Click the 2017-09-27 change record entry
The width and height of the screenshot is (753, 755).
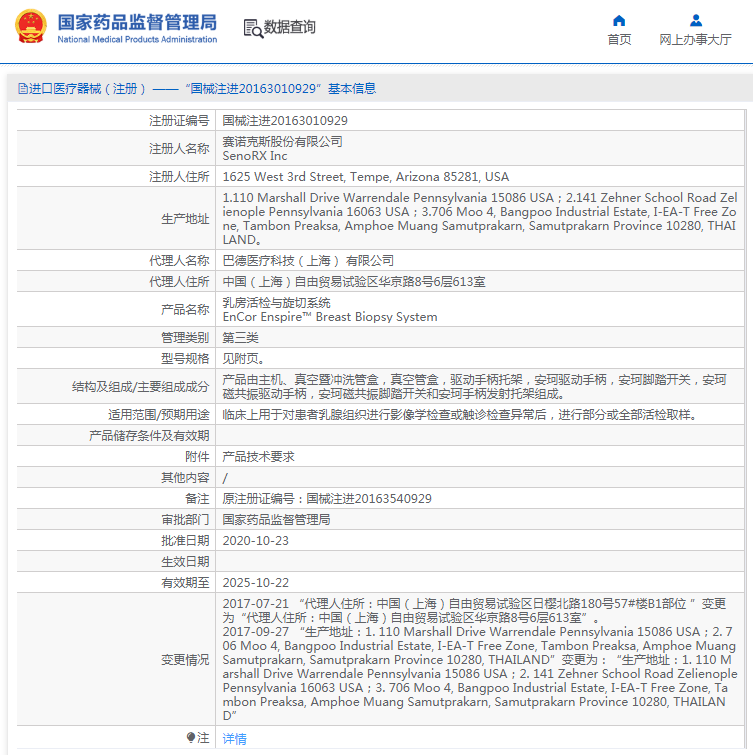tap(480, 674)
